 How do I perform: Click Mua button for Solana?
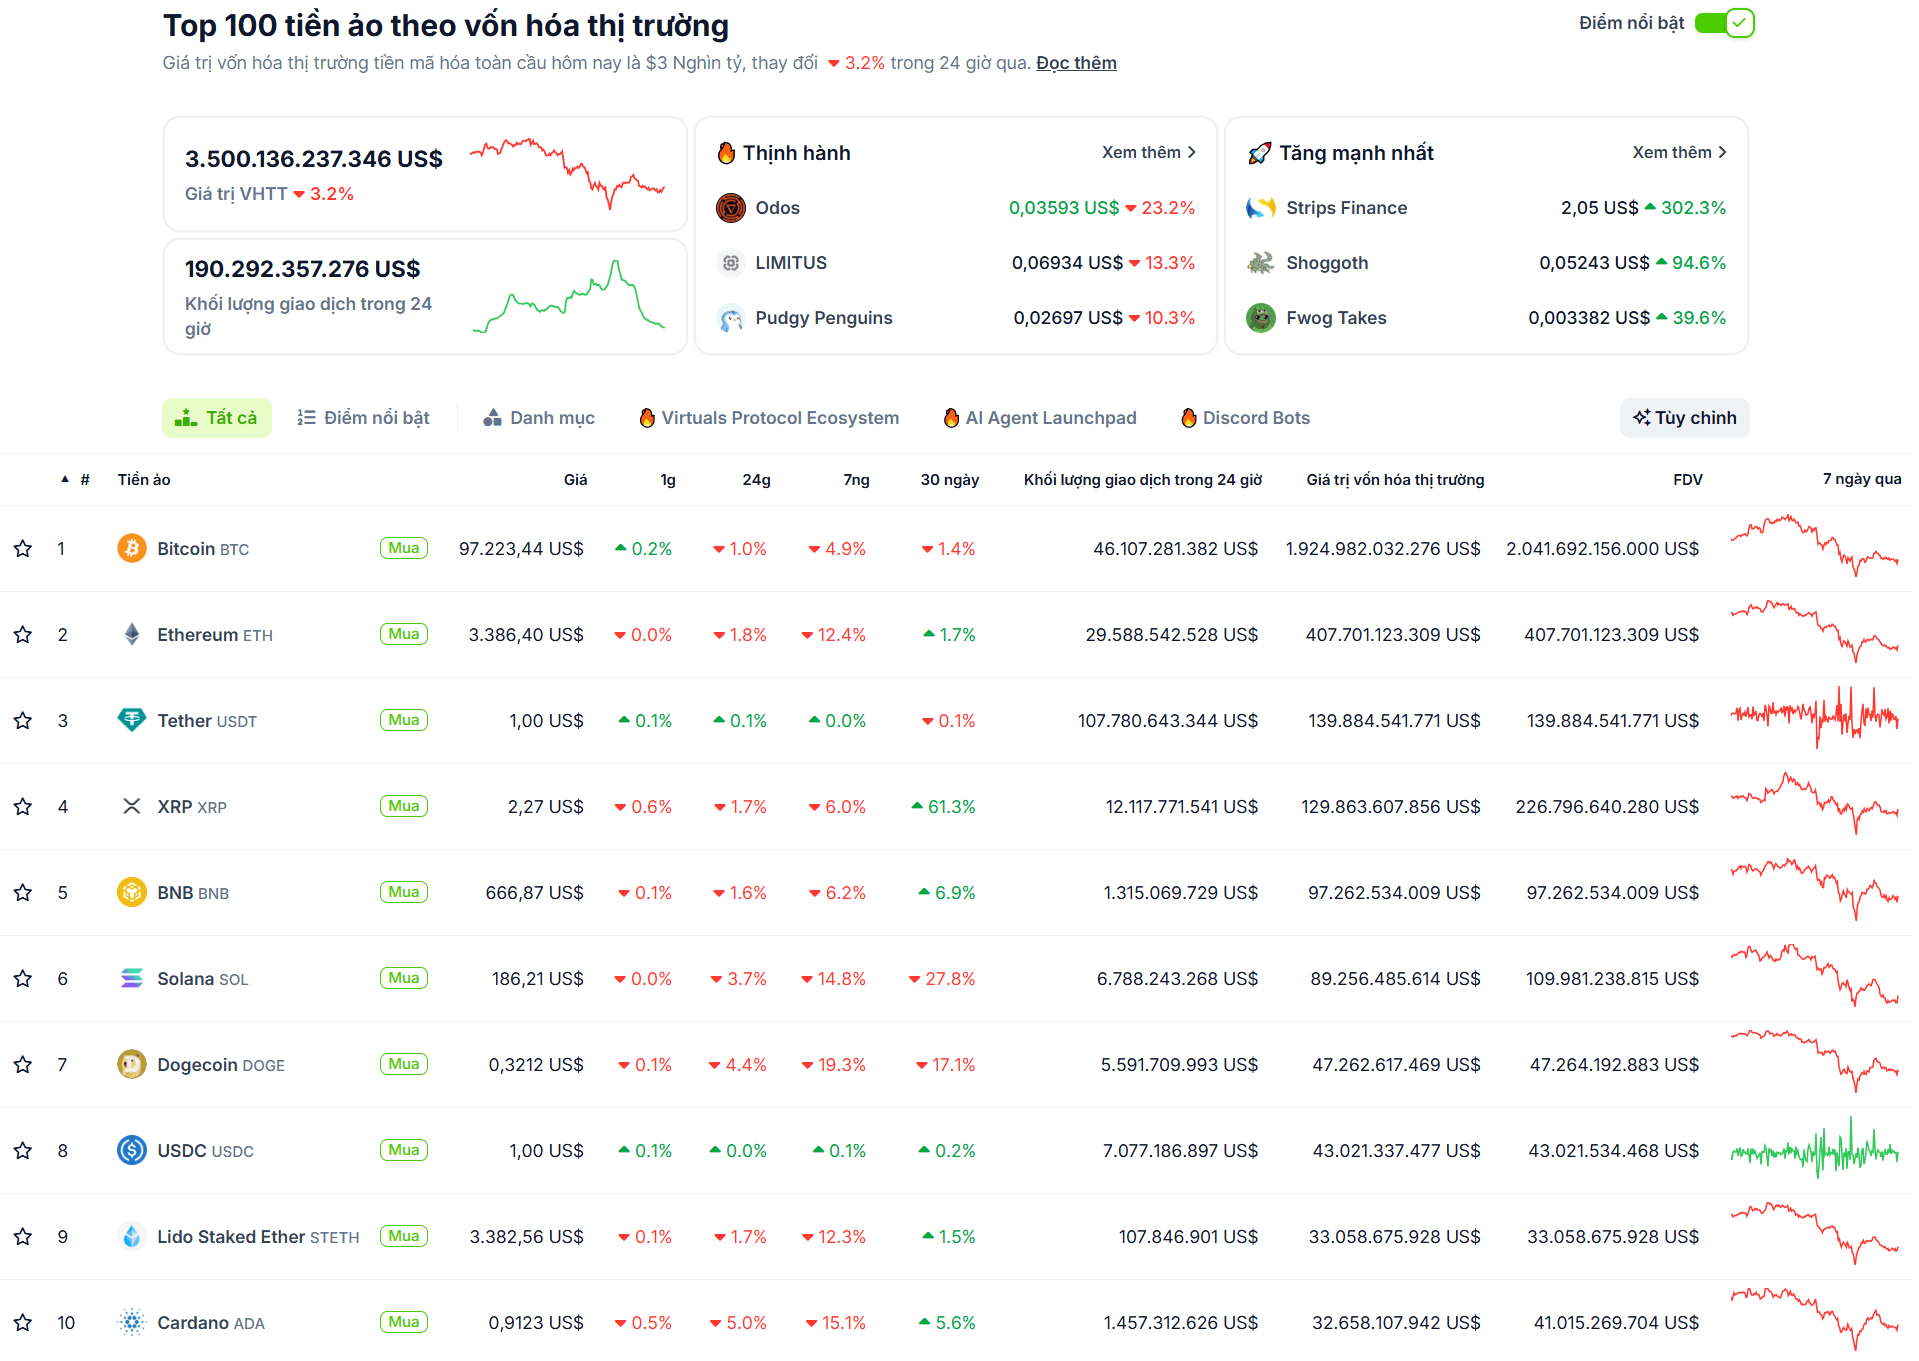click(x=404, y=978)
